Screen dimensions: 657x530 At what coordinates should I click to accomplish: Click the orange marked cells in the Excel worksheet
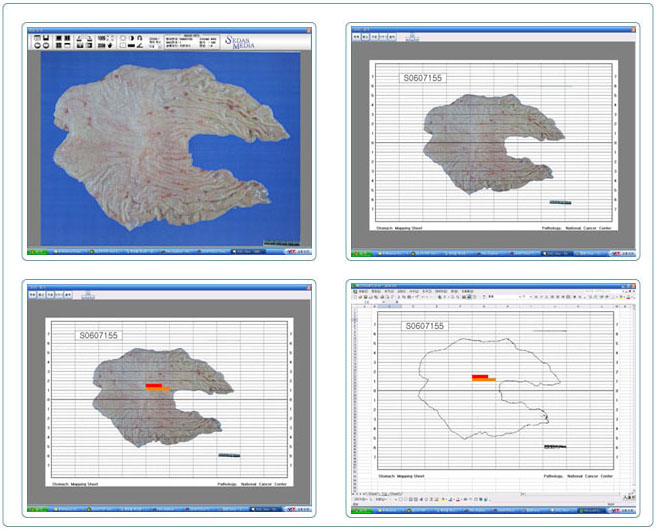click(484, 380)
